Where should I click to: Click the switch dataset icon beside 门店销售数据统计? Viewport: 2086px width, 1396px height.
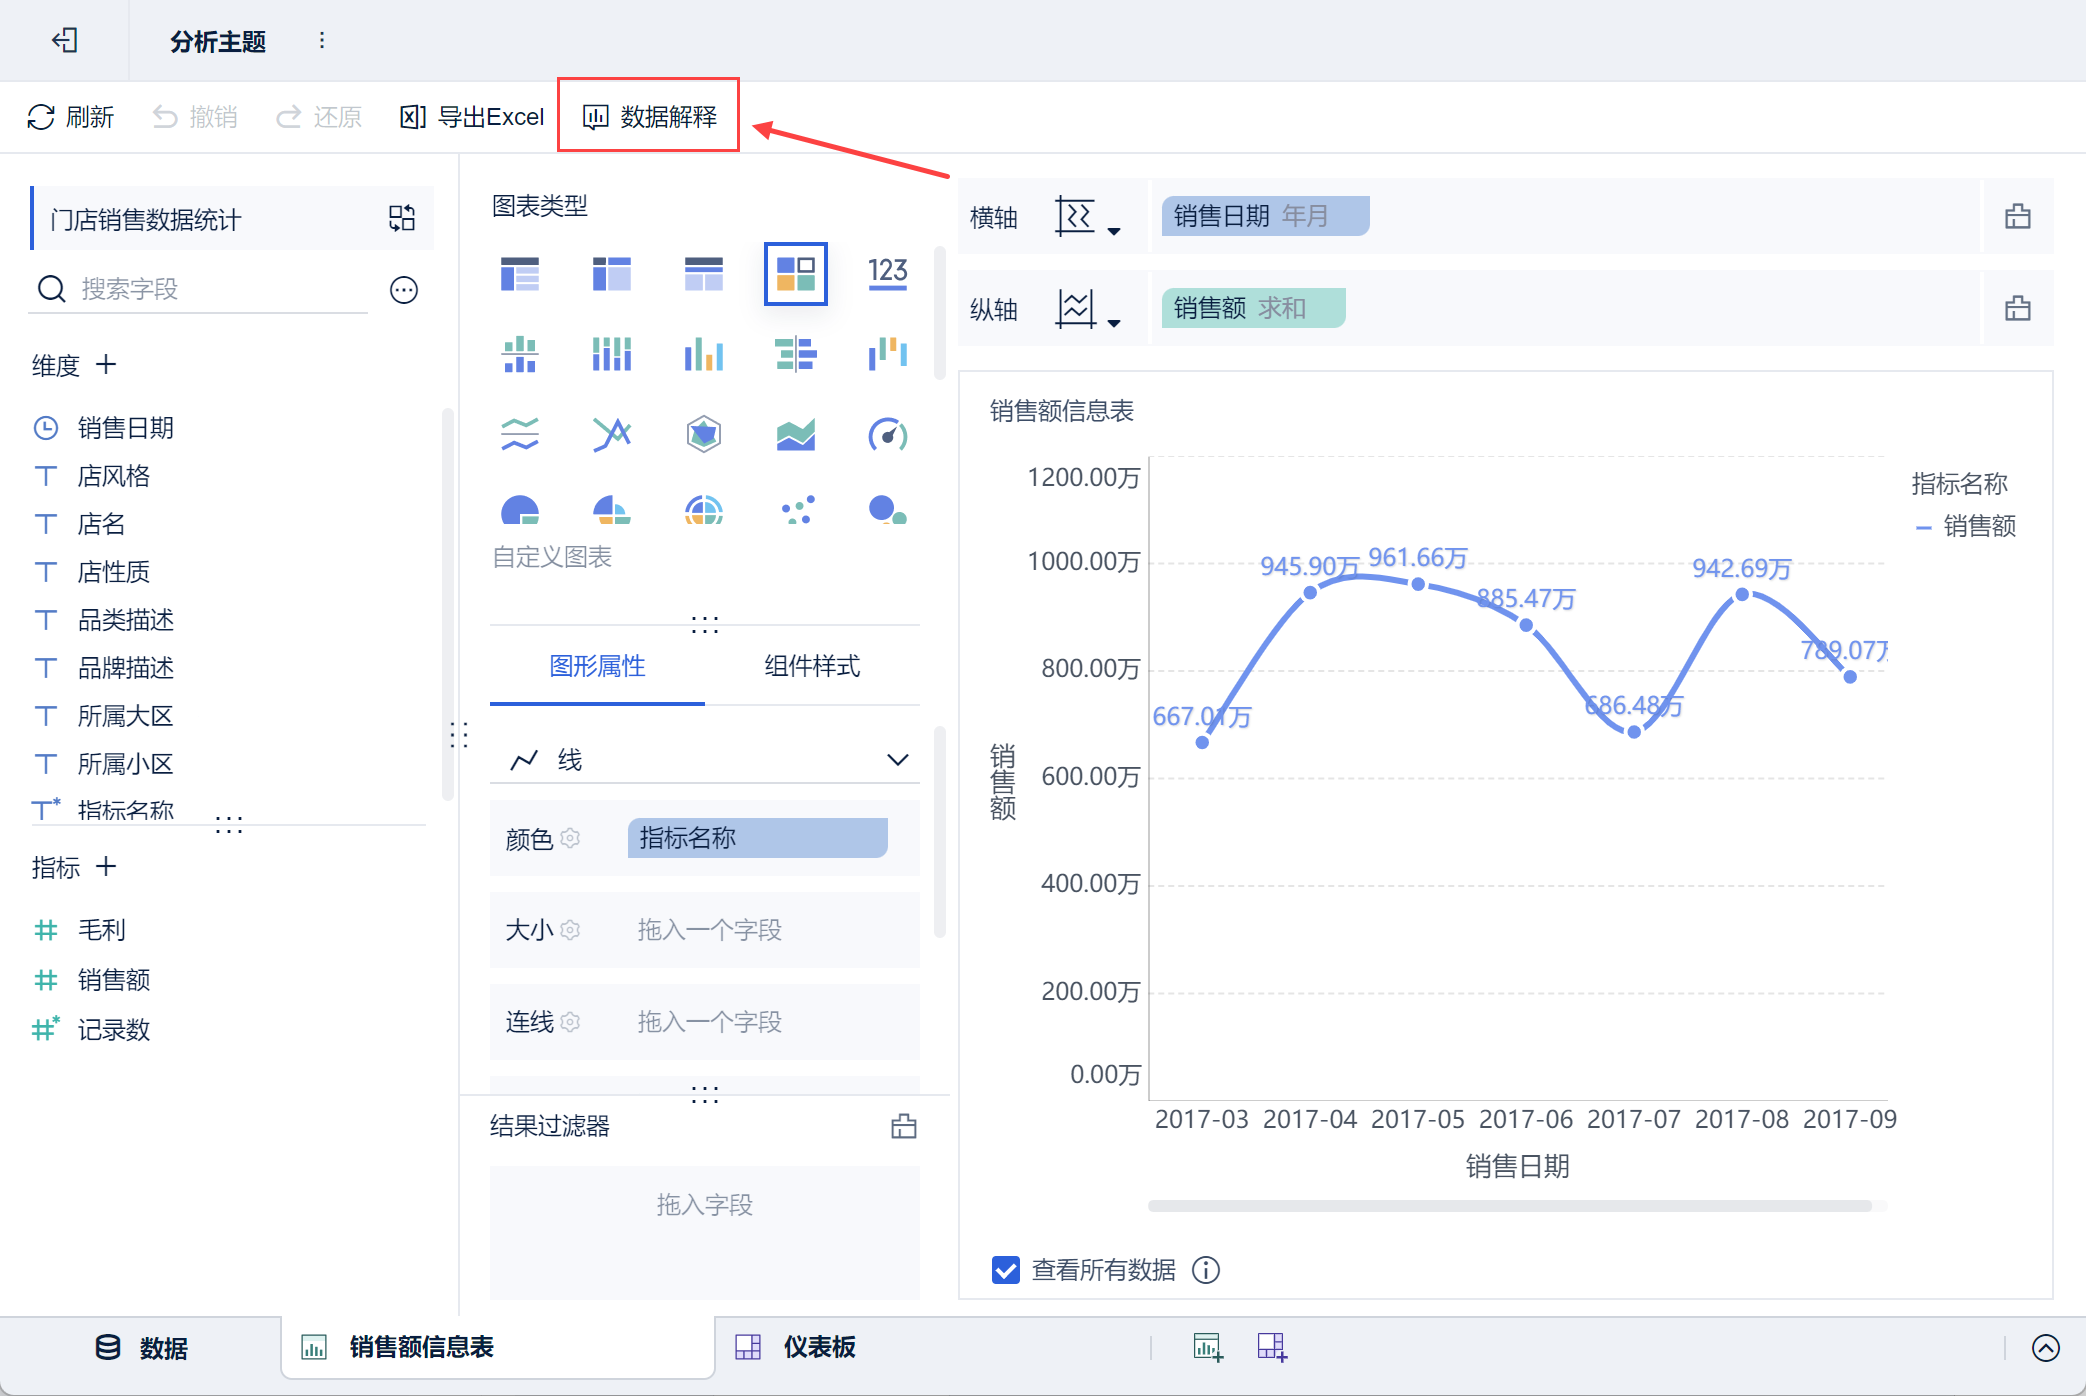point(402,218)
